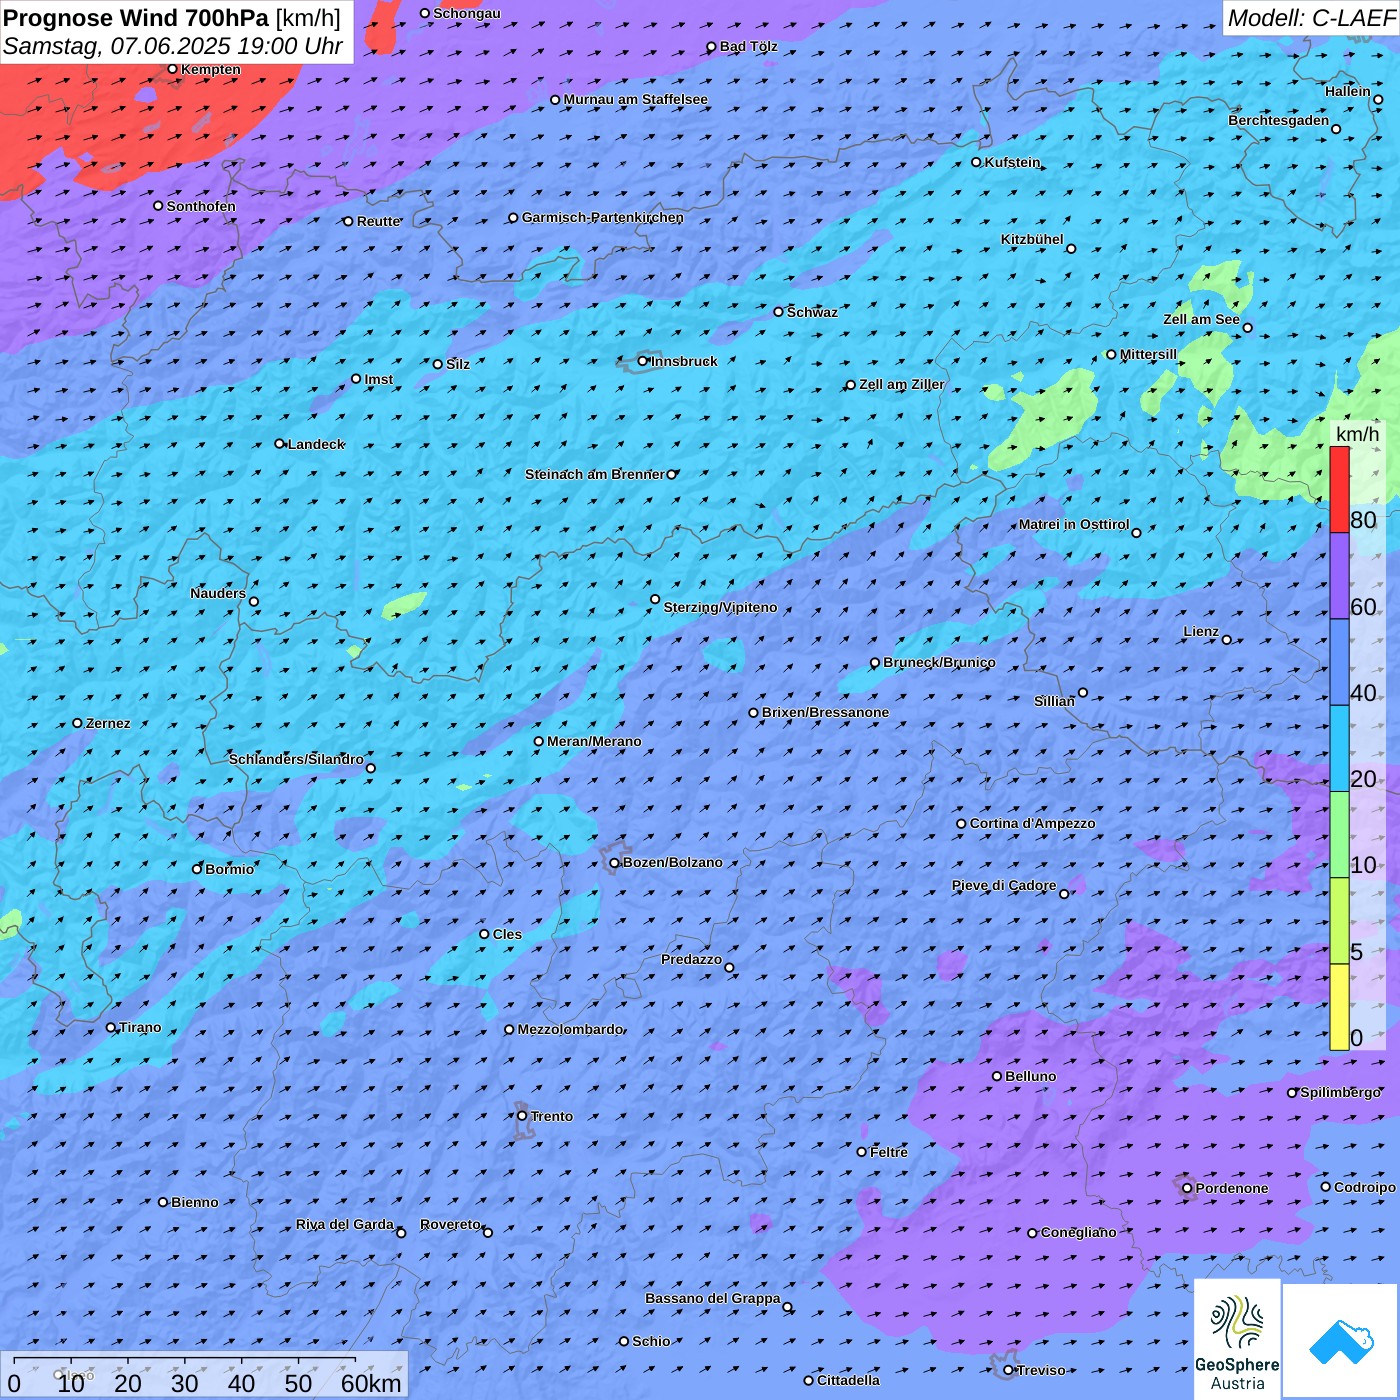This screenshot has width=1400, height=1400.
Task: Click the Zernez label
Action: pos(108,723)
